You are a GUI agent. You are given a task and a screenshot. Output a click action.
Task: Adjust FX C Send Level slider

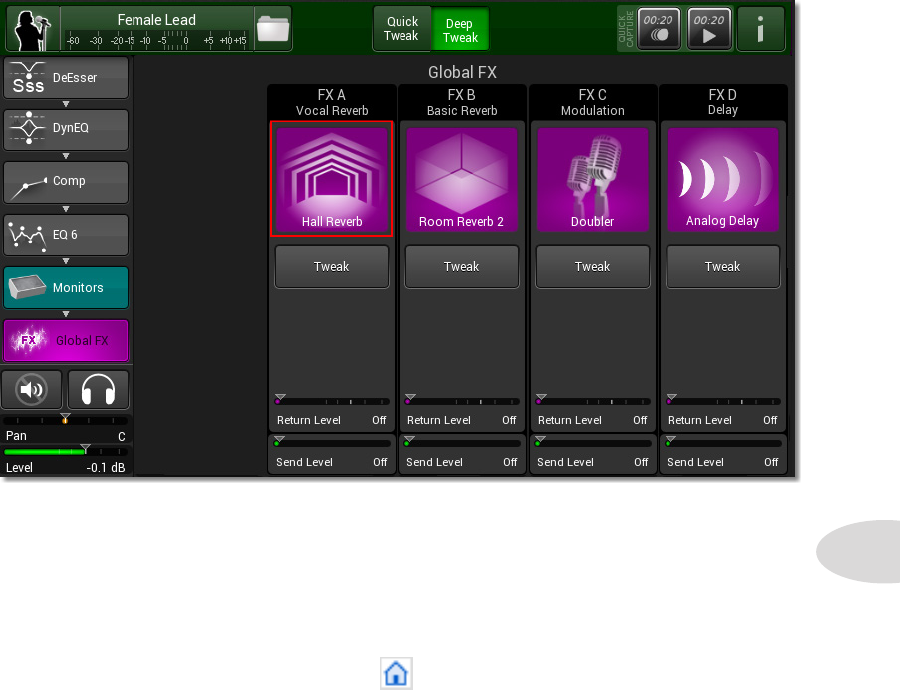point(593,443)
